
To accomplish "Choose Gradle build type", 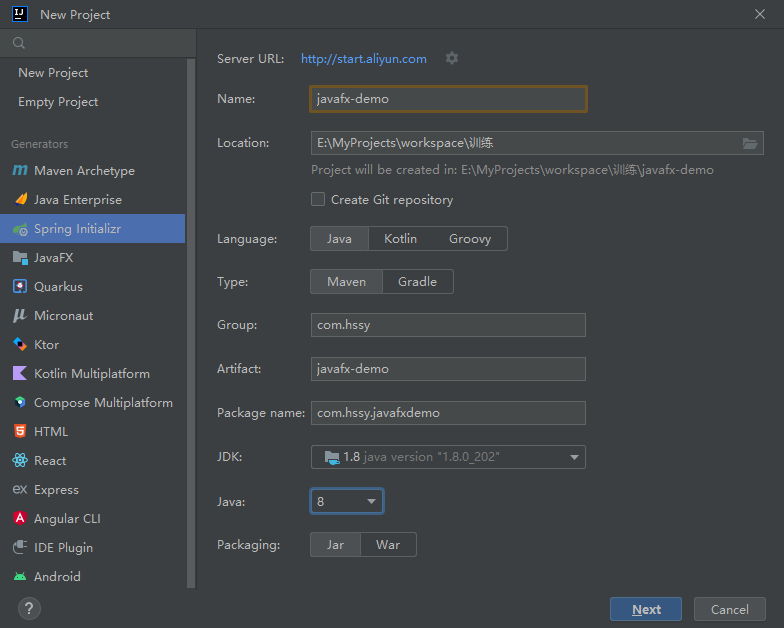I will click(x=418, y=282).
